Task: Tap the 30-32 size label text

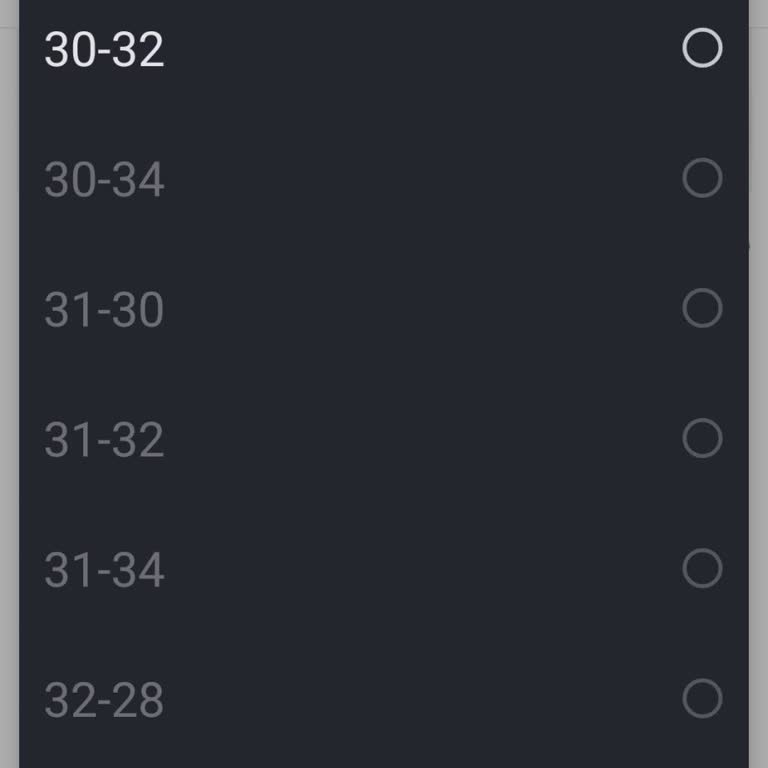Action: 104,49
